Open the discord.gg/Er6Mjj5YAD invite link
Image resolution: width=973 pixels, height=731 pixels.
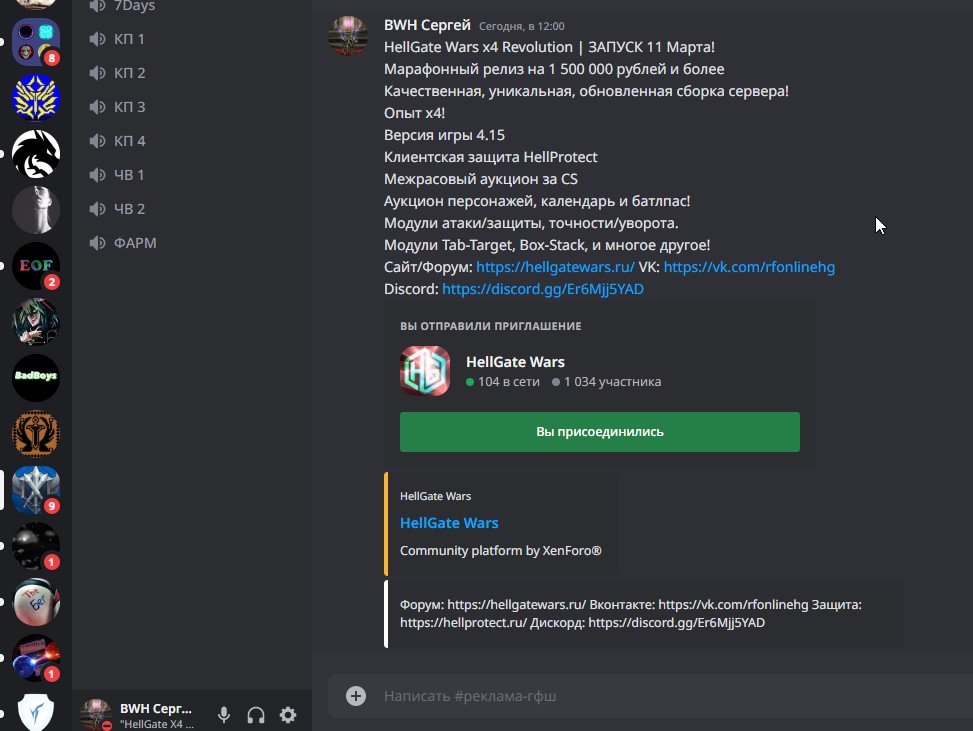[542, 289]
